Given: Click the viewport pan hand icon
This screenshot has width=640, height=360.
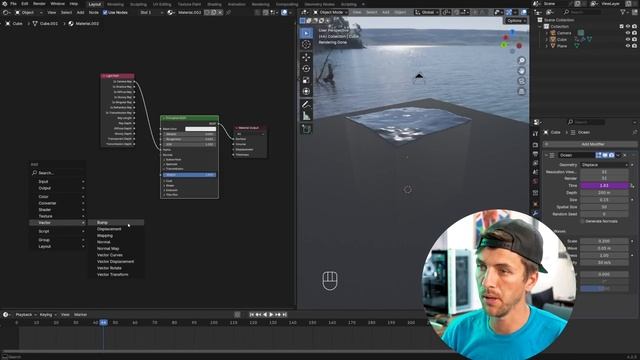Looking at the screenshot, I should [521, 71].
